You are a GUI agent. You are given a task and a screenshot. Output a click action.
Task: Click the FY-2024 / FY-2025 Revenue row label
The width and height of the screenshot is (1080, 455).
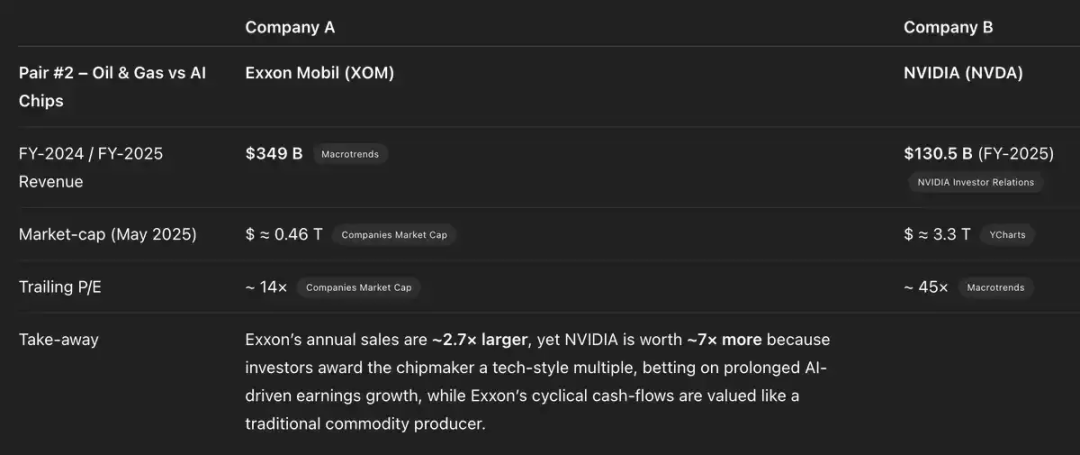tap(90, 167)
